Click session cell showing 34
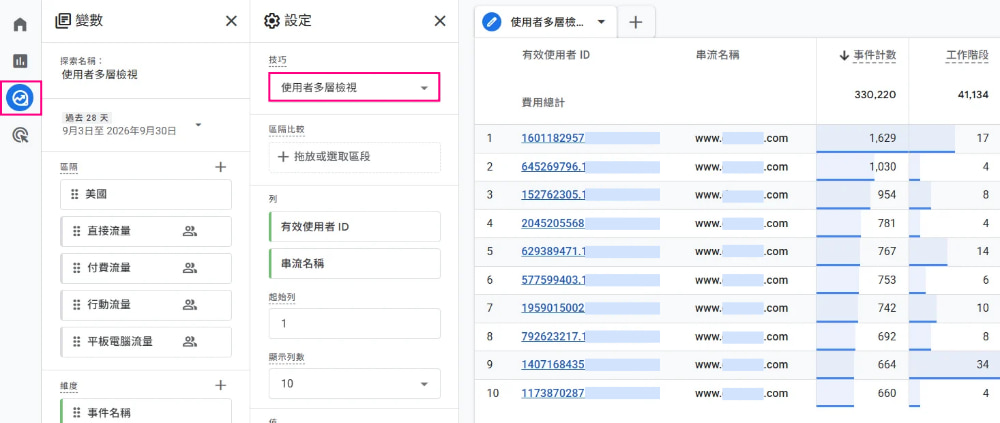The height and width of the screenshot is (423, 1000). tap(954, 364)
